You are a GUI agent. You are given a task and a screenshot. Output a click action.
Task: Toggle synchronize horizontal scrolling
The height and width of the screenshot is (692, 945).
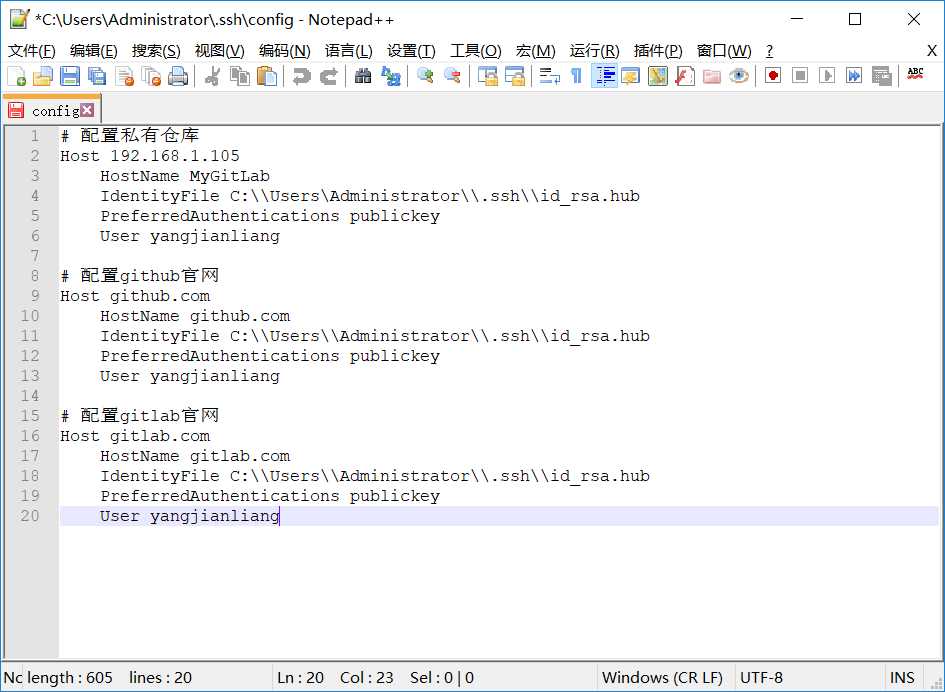pos(514,77)
